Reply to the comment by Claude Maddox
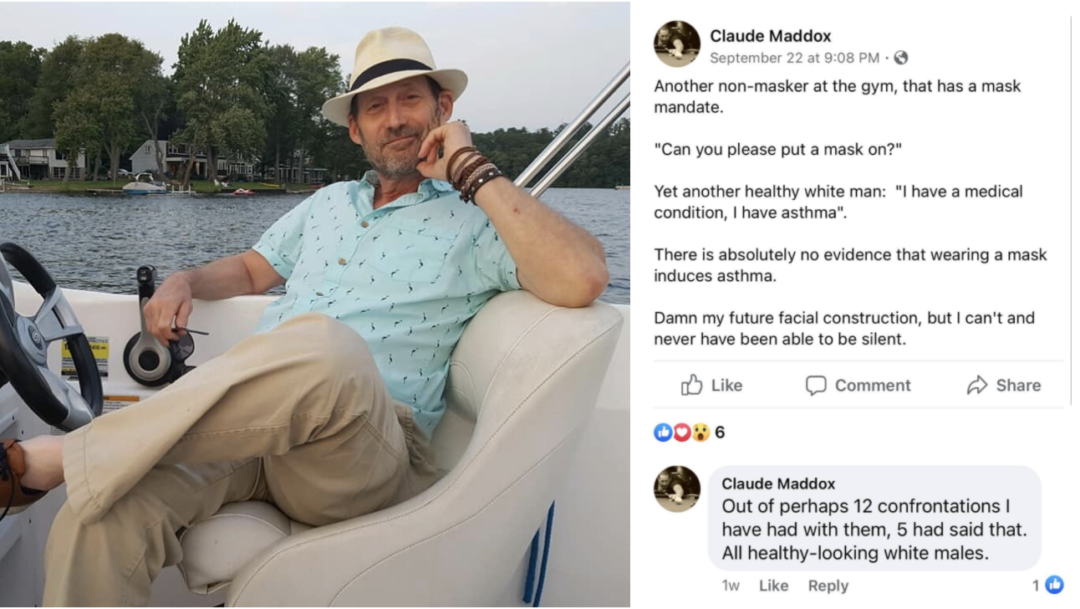 (x=828, y=586)
